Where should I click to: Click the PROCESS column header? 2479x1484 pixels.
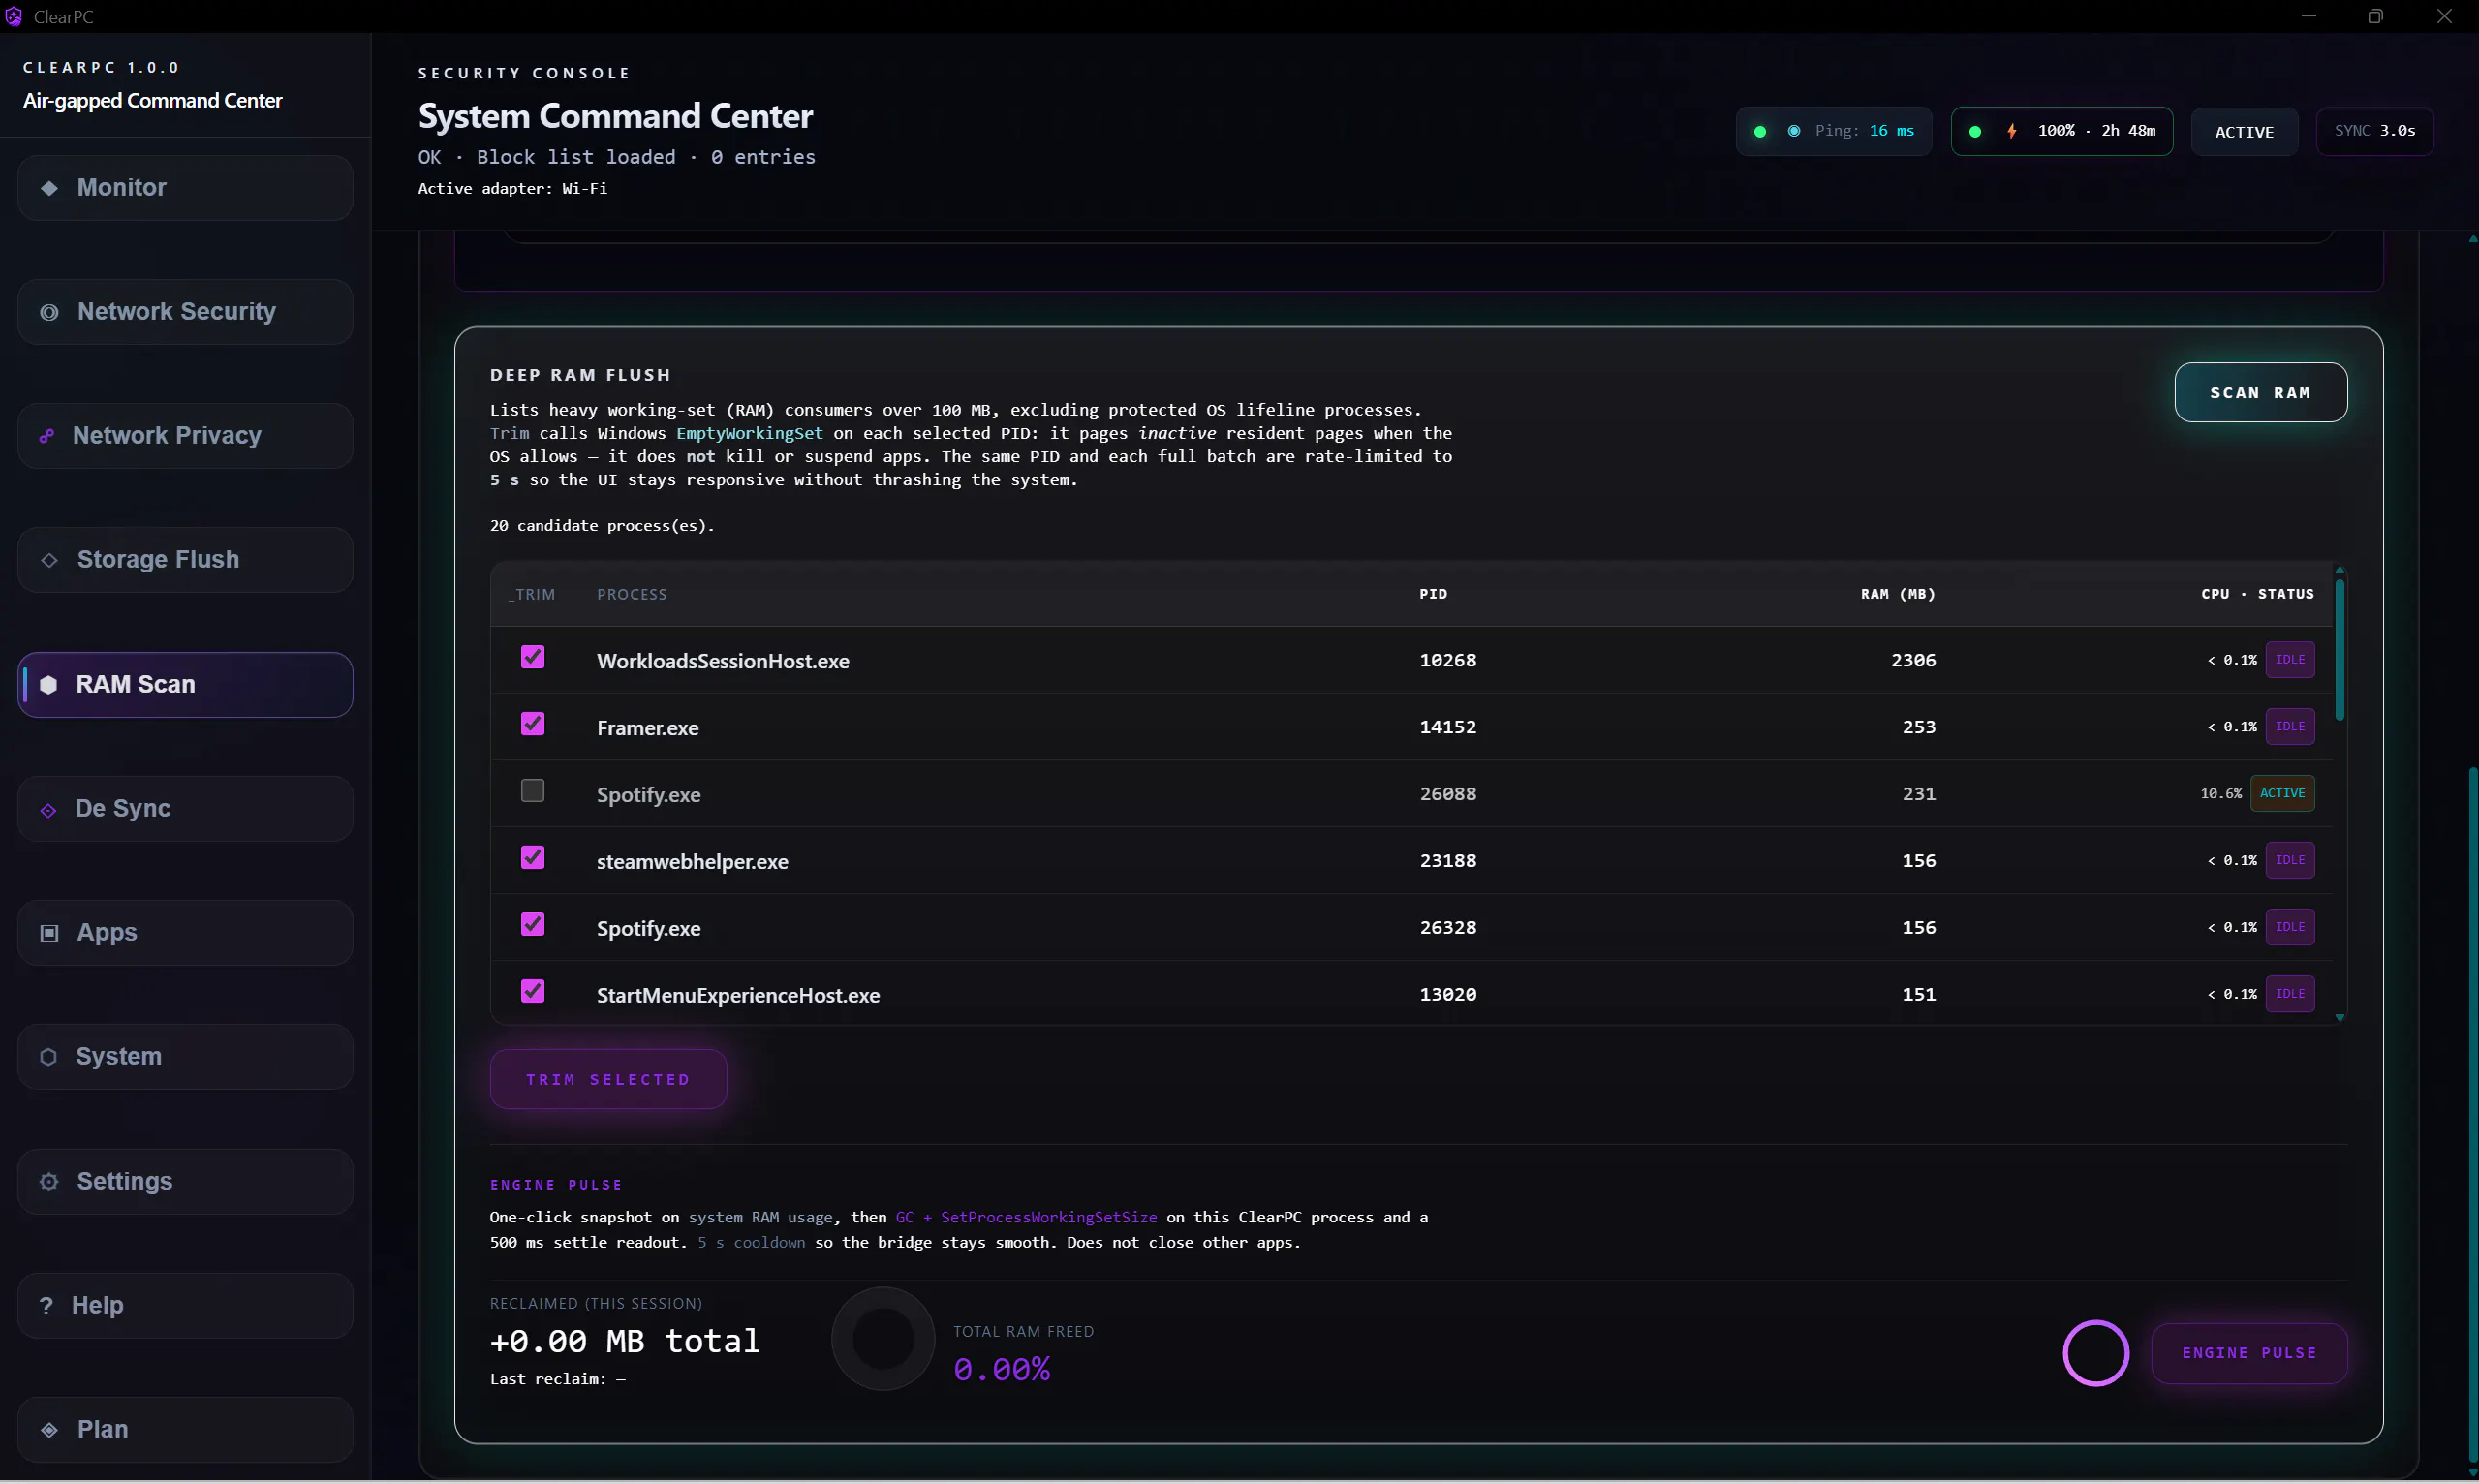pos(631,595)
